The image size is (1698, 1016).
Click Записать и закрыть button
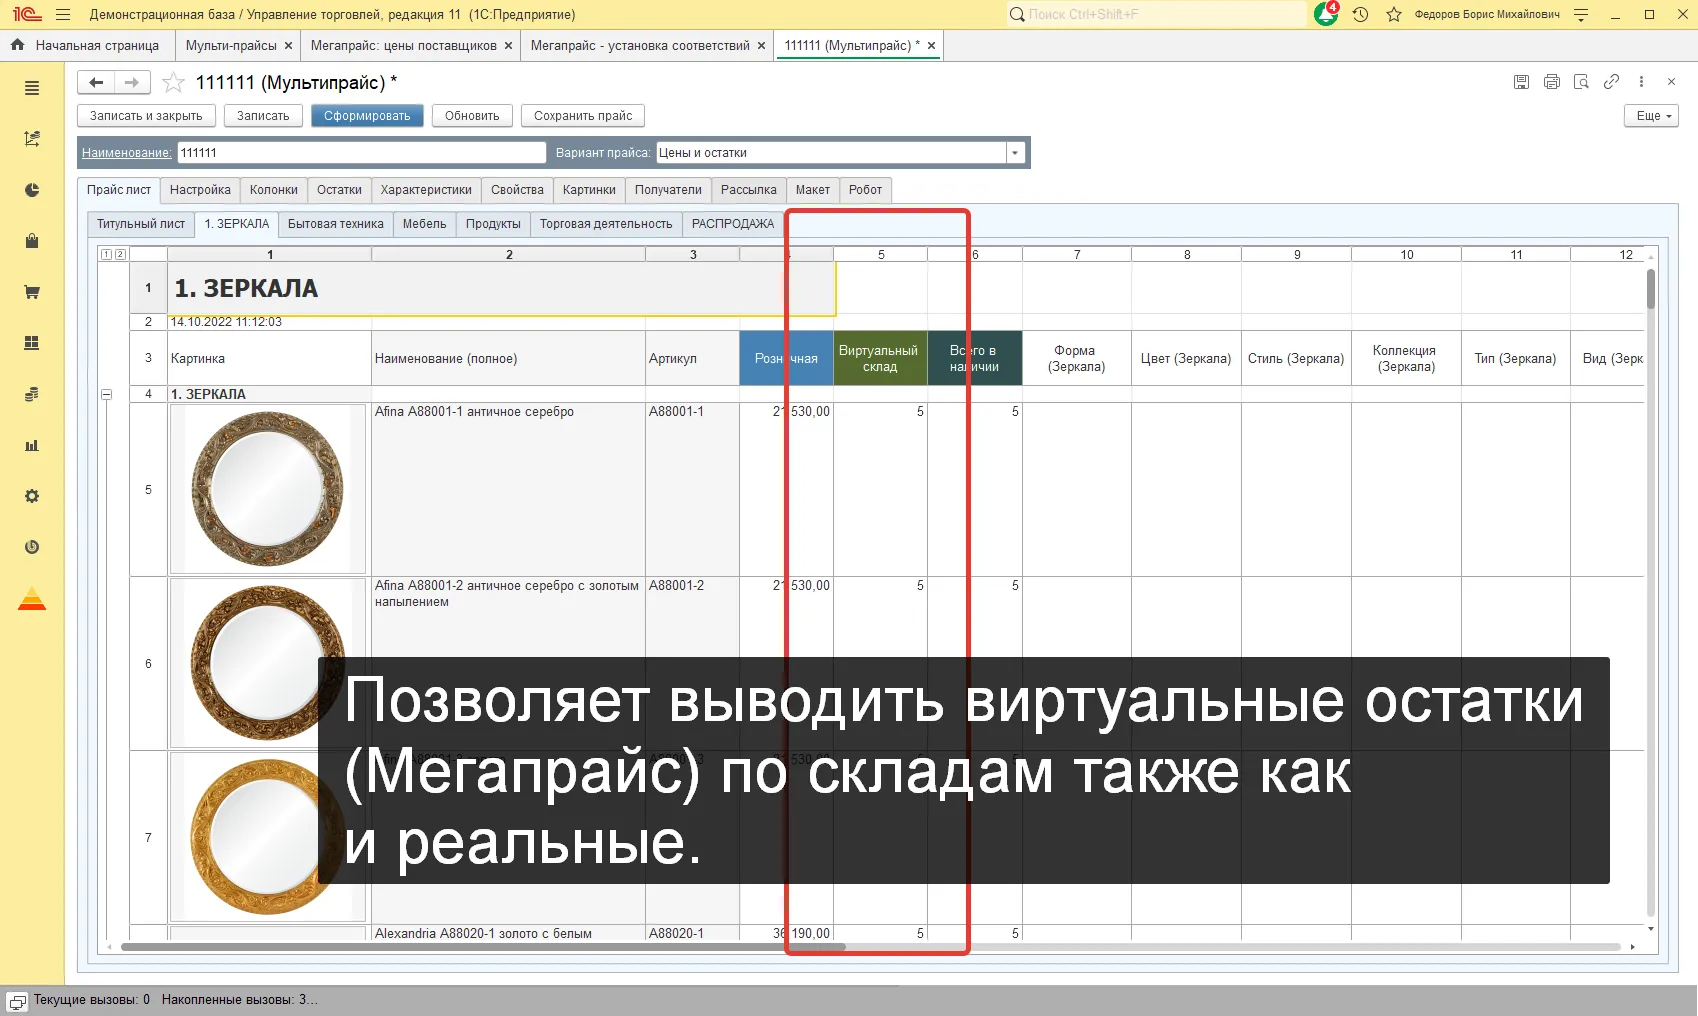click(x=146, y=116)
